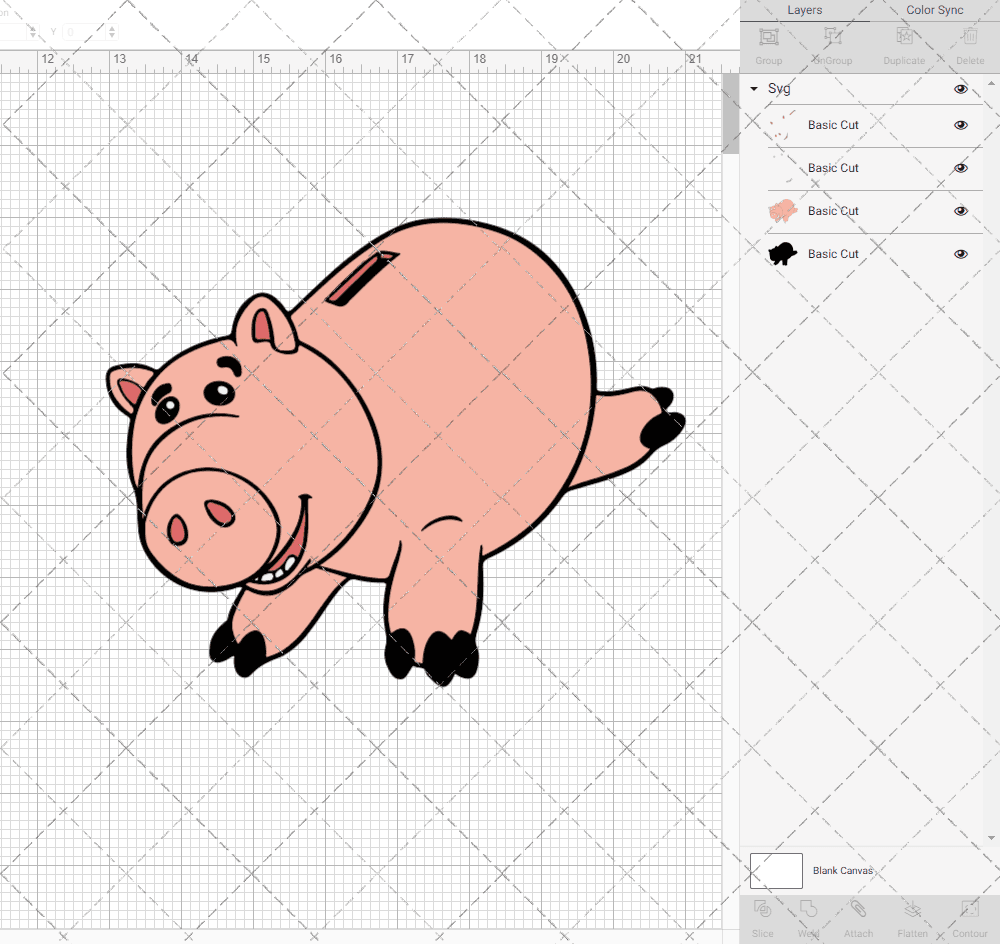Click the Slice tool icon

pos(762,908)
